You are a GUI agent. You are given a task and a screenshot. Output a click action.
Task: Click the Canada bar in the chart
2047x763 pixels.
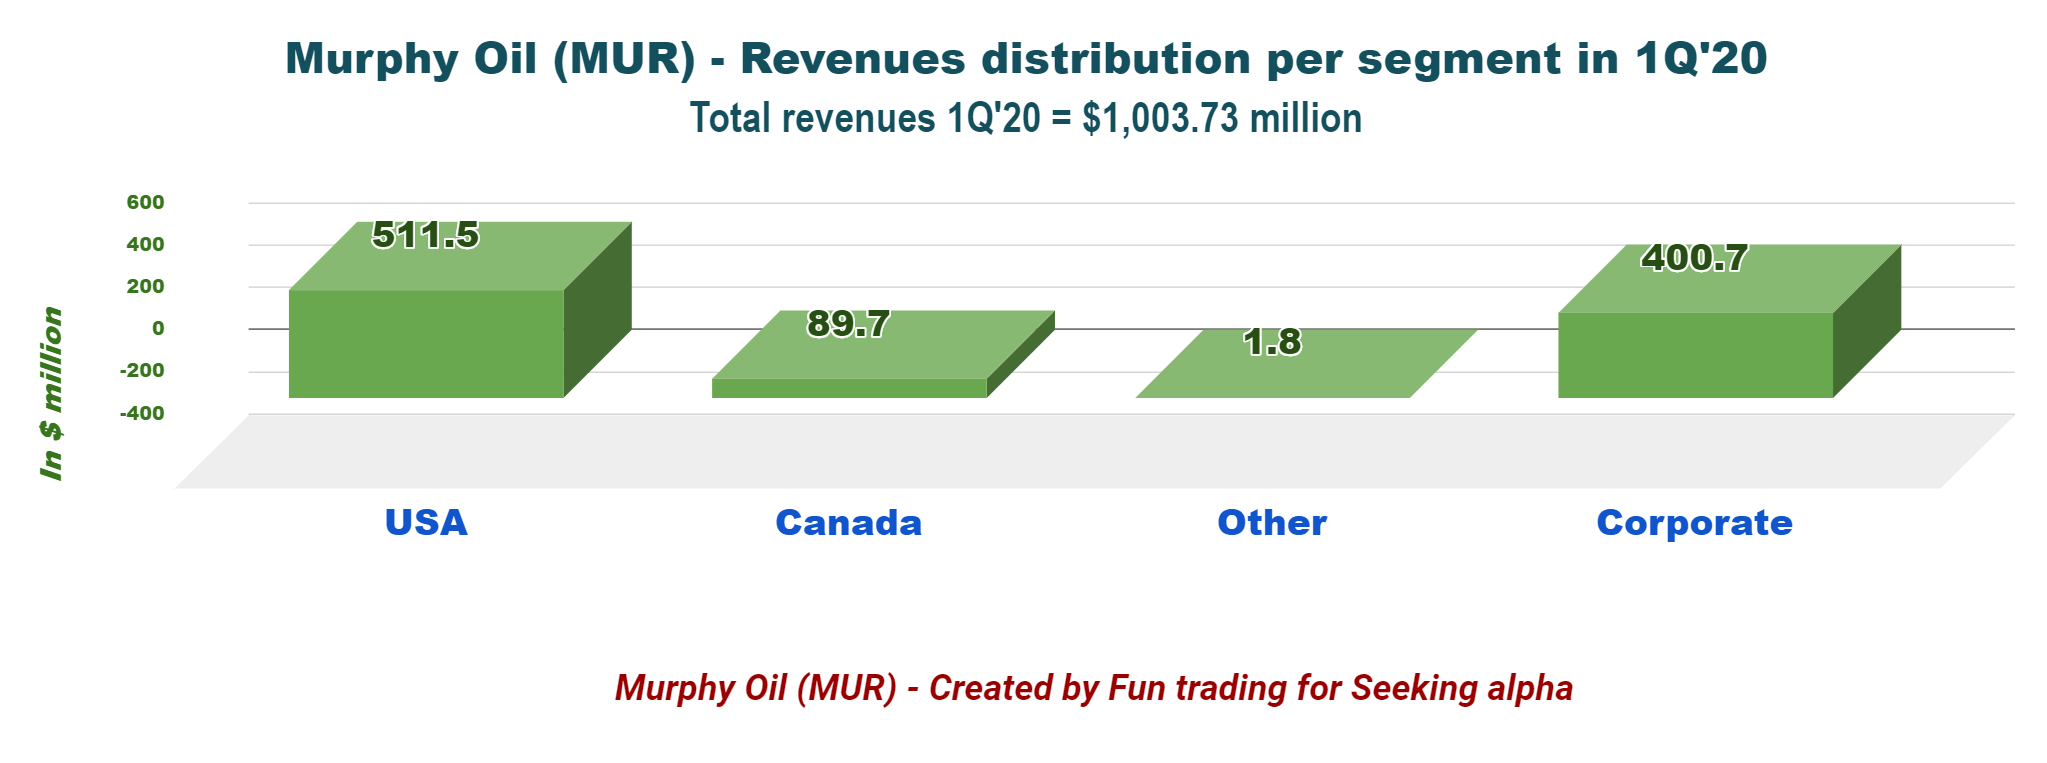pyautogui.click(x=883, y=355)
